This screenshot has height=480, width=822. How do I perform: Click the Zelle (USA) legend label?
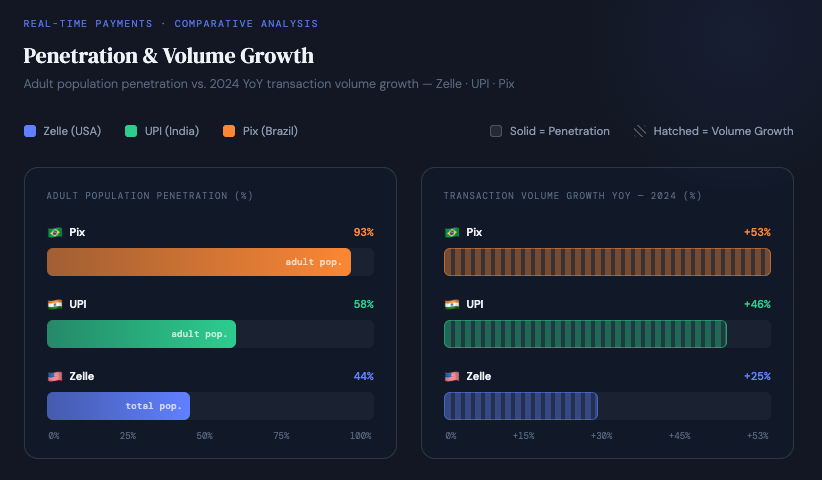[x=72, y=131]
